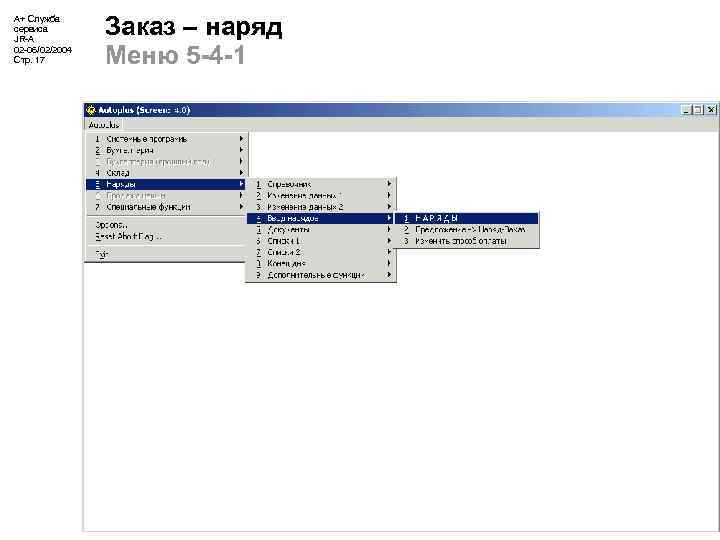Open menu item 7 Специальные функции
This screenshot has width=720, height=540.
(x=167, y=207)
